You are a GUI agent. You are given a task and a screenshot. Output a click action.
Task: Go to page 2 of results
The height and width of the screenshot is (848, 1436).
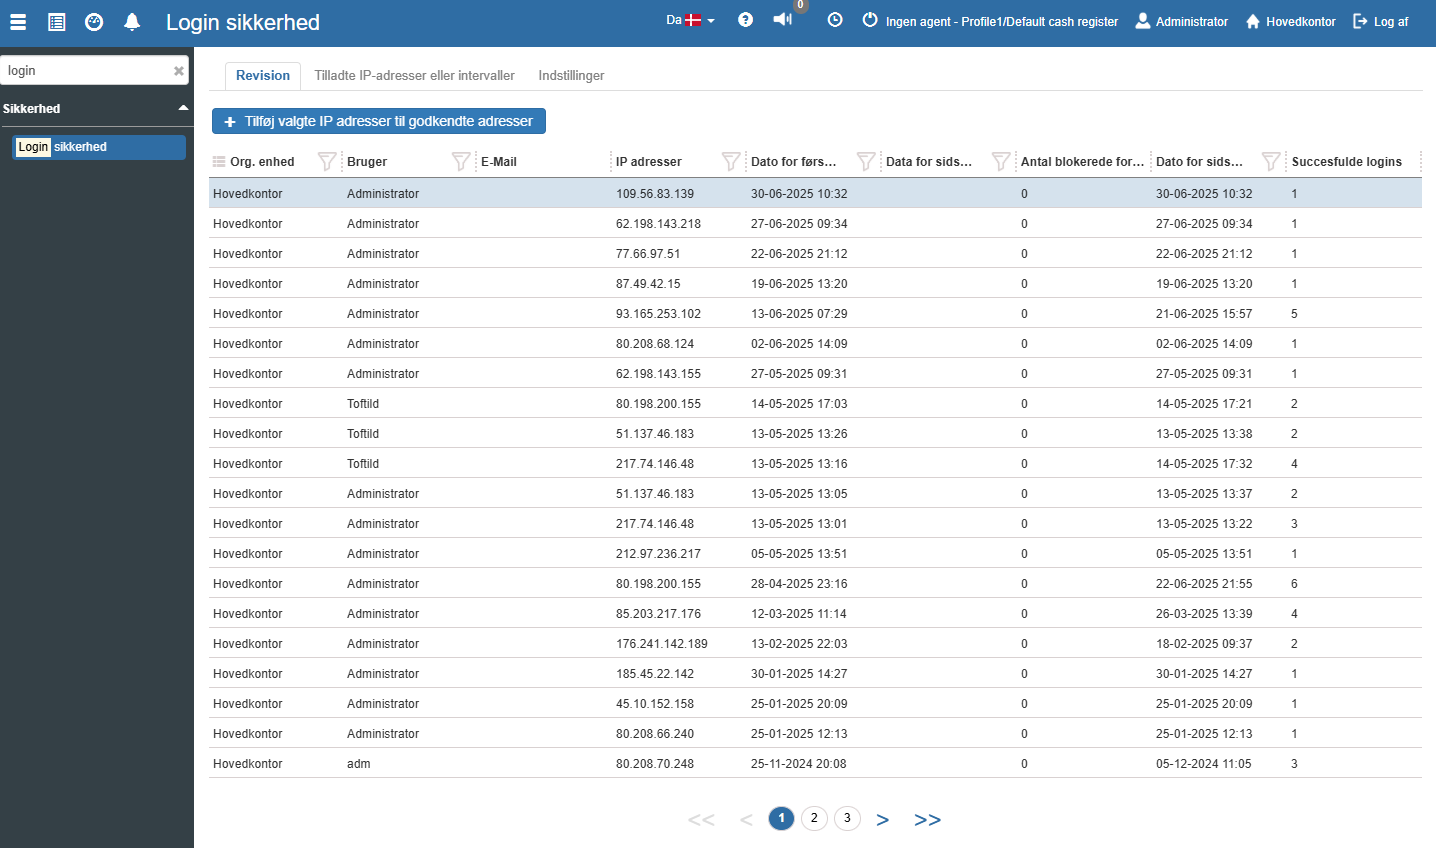click(x=814, y=818)
